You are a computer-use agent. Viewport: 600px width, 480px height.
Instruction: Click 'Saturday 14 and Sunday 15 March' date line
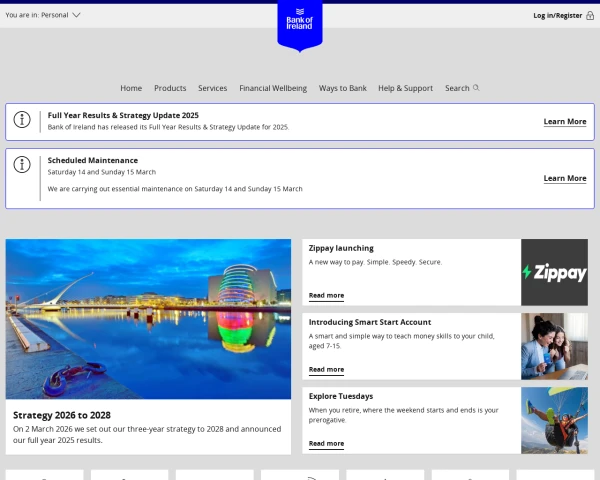(101, 172)
